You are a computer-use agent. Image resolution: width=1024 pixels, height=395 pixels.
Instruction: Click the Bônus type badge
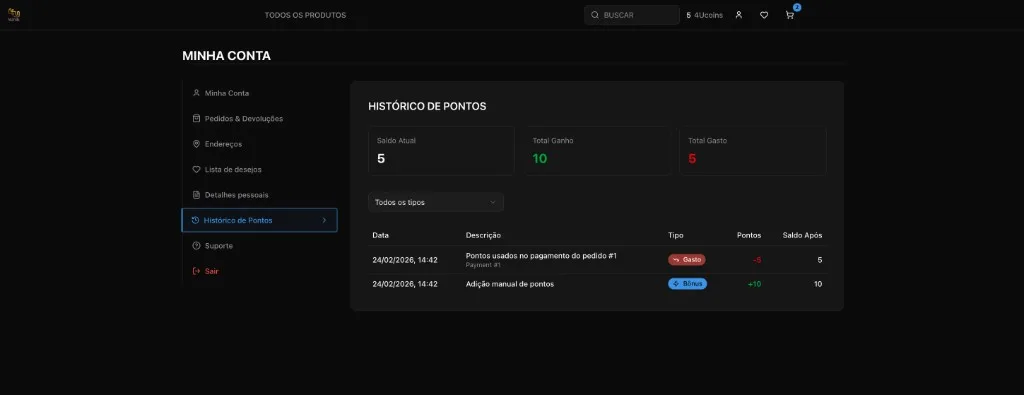687,284
